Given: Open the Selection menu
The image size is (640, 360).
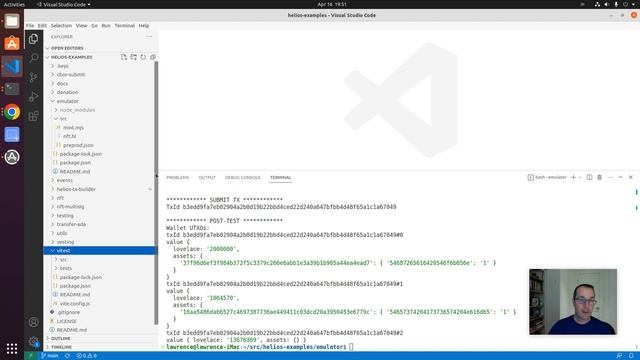Looking at the screenshot, I should click(x=61, y=25).
